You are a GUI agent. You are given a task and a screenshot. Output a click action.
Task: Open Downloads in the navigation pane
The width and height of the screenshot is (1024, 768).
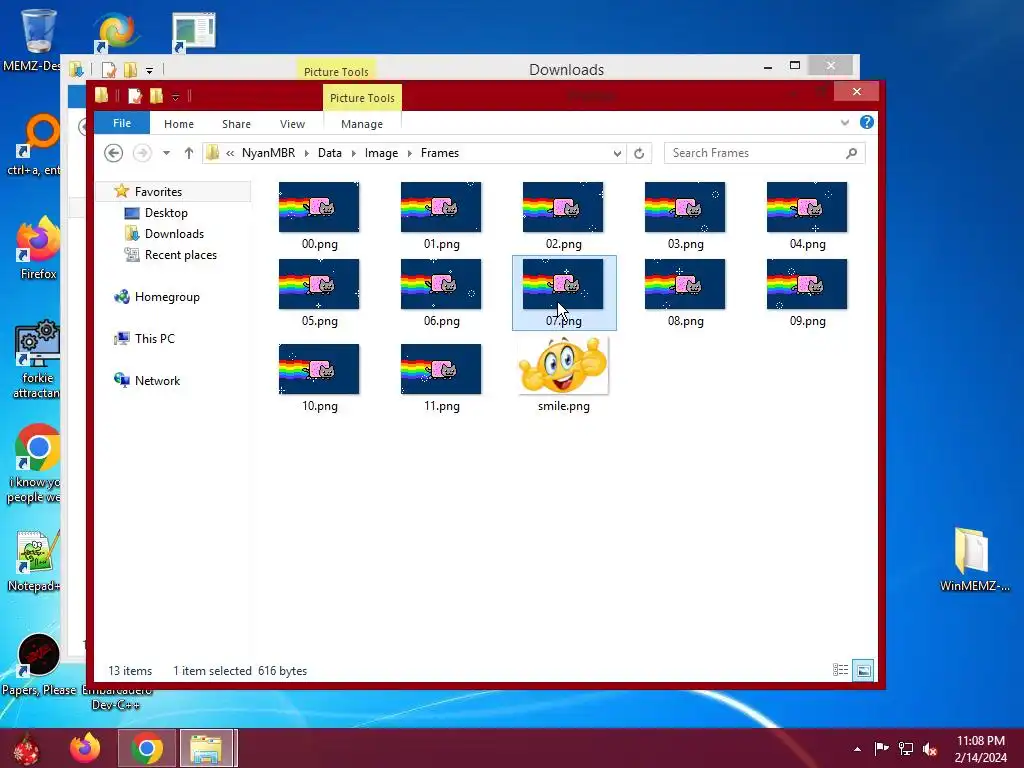(174, 234)
